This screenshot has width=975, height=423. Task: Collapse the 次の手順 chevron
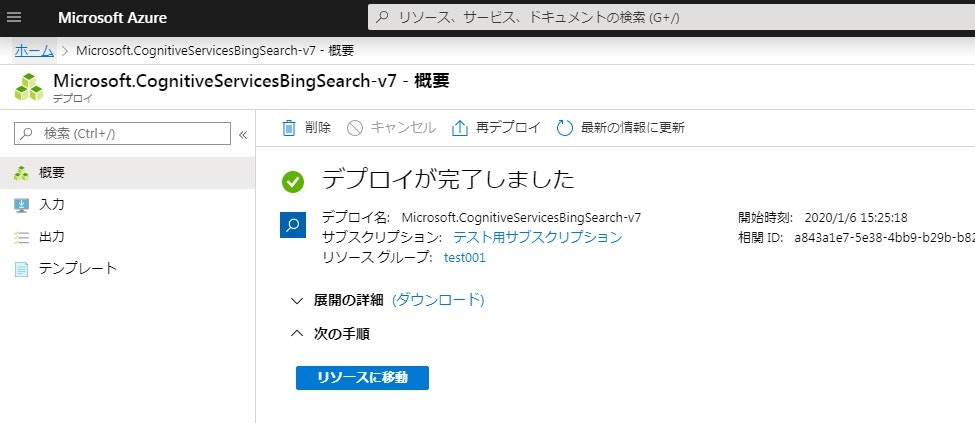pos(297,334)
